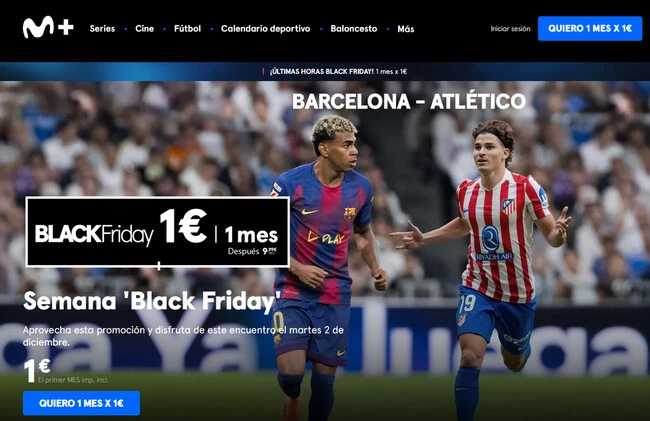Open Calendario deportivo page
This screenshot has width=650, height=421.
click(265, 29)
